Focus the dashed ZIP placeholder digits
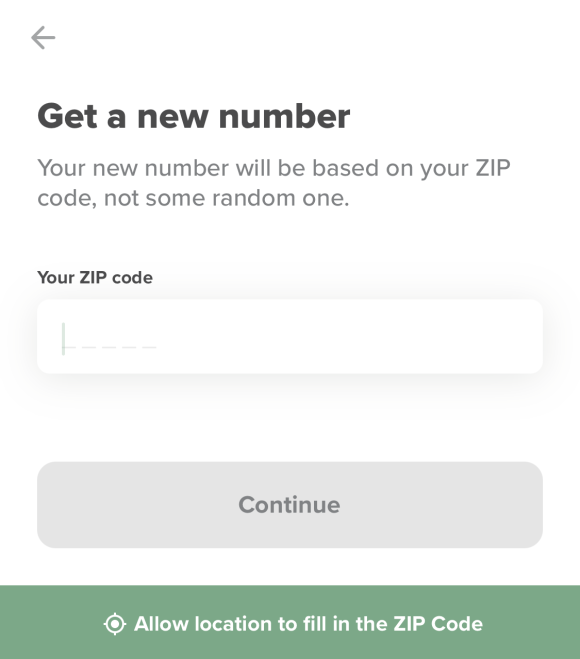This screenshot has width=580, height=659. [x=109, y=347]
